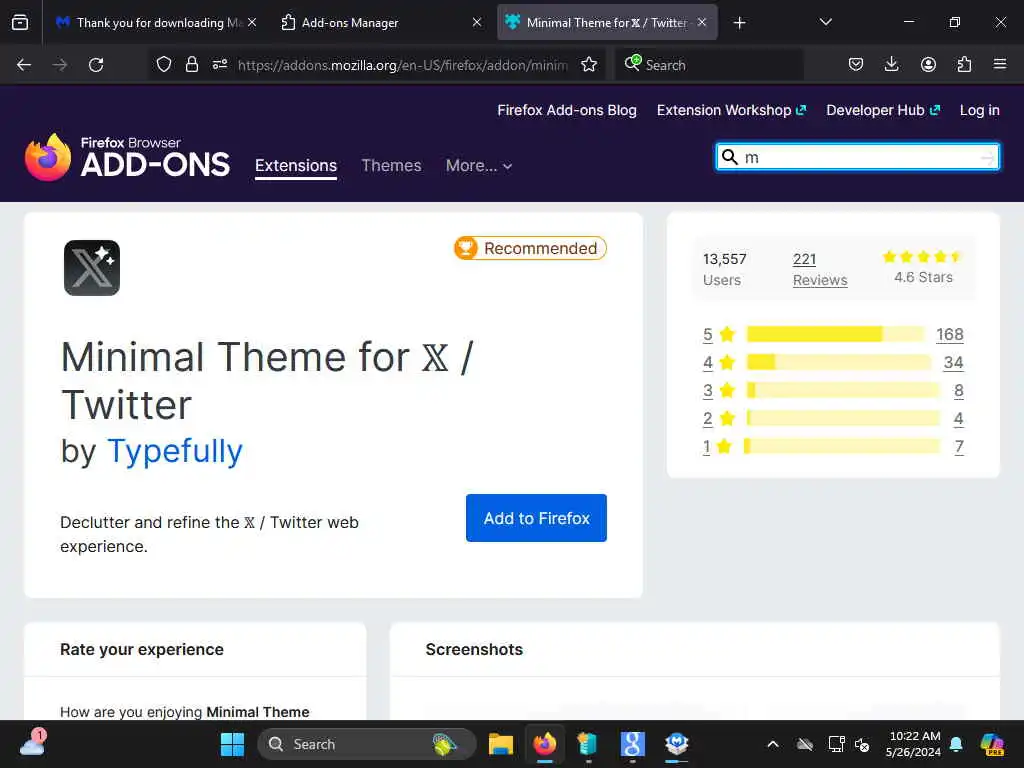This screenshot has width=1024, height=768.
Task: Open Firefox application hamburger menu
Action: coord(1000,65)
